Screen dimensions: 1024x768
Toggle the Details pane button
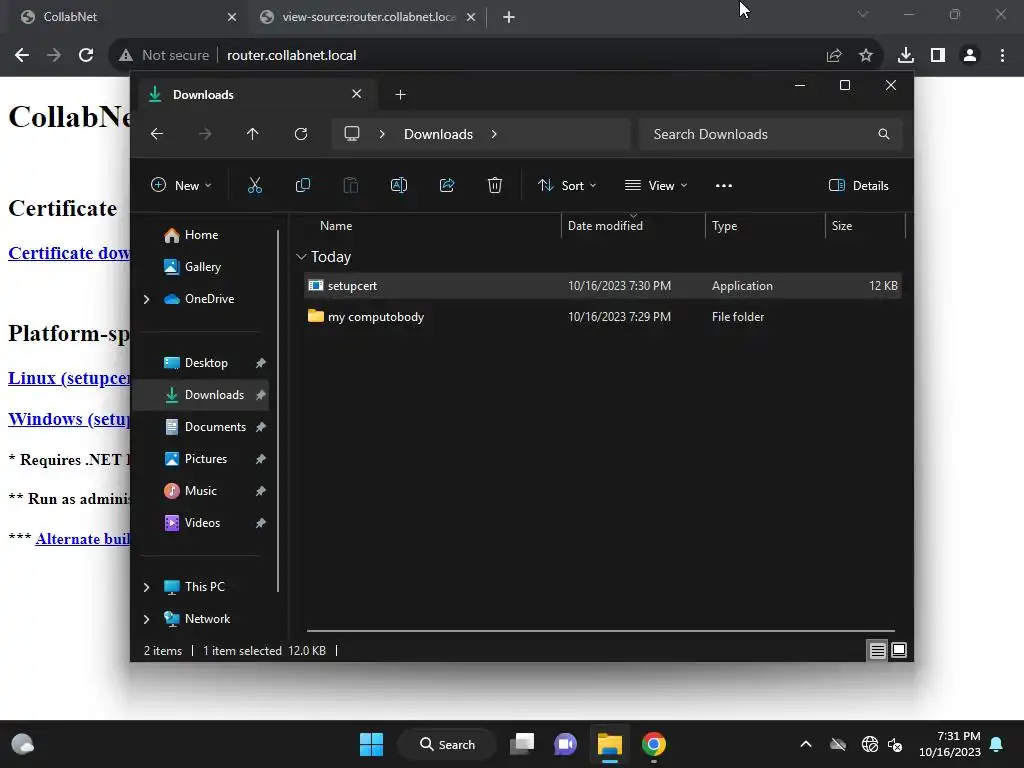point(858,185)
